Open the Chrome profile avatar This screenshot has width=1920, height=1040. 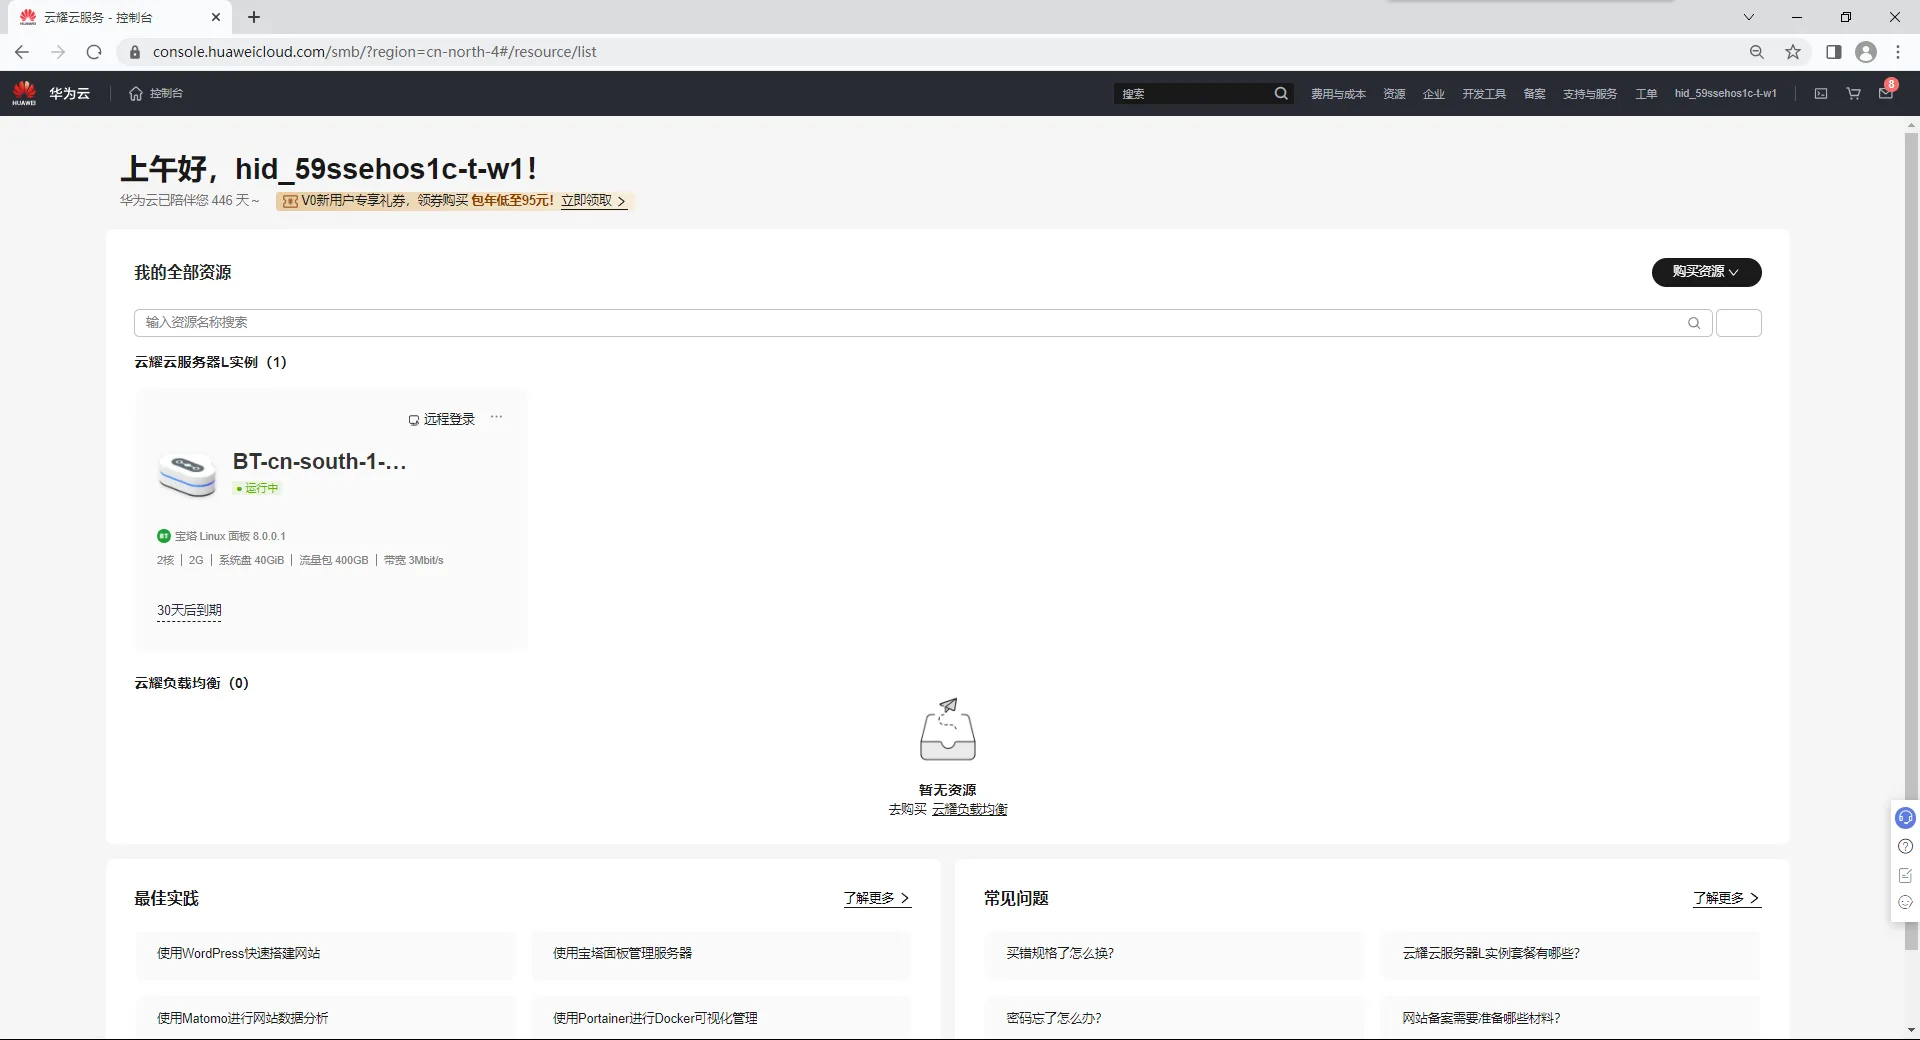(x=1866, y=52)
